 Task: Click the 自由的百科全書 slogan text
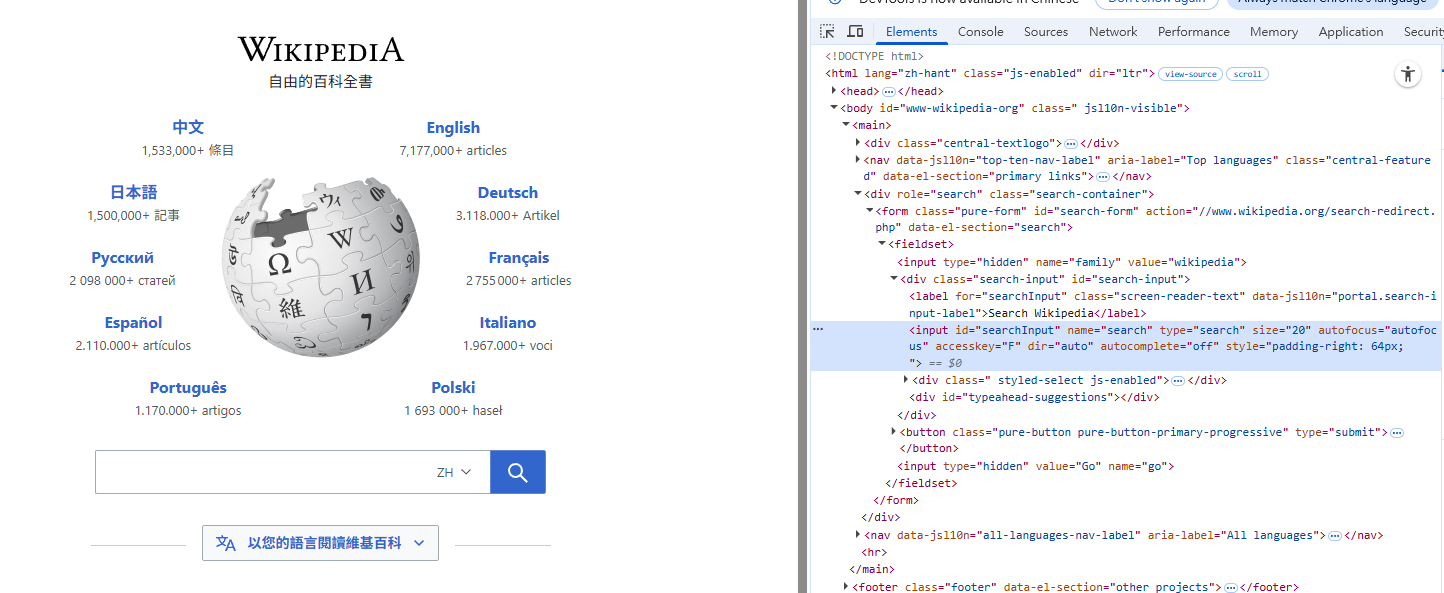click(x=321, y=82)
